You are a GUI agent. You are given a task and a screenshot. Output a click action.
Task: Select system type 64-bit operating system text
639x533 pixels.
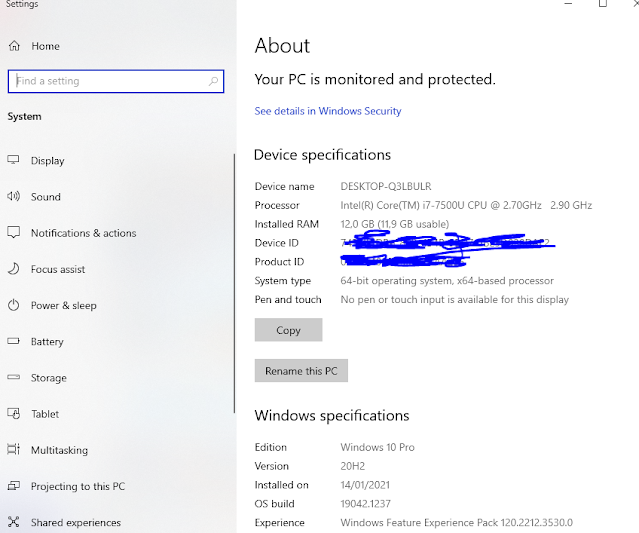coord(447,281)
